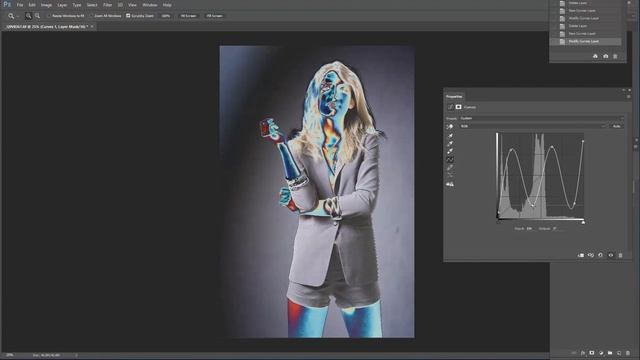640x360 pixels.
Task: Select the Properties panel tab
Action: (x=454, y=97)
